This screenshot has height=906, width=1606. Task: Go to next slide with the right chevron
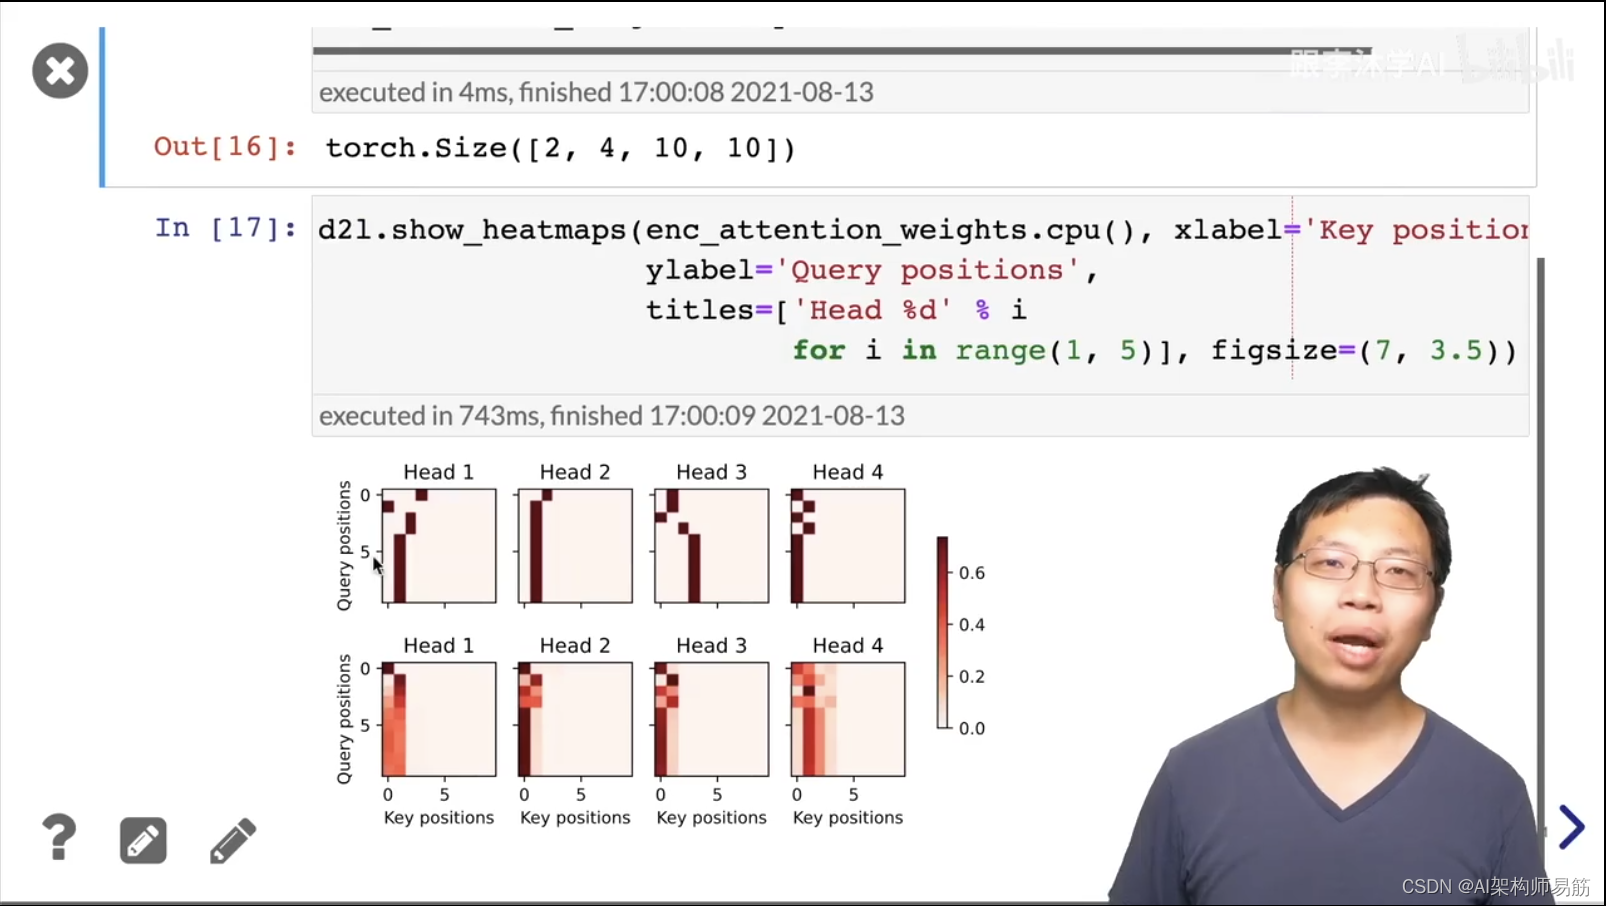(1571, 827)
